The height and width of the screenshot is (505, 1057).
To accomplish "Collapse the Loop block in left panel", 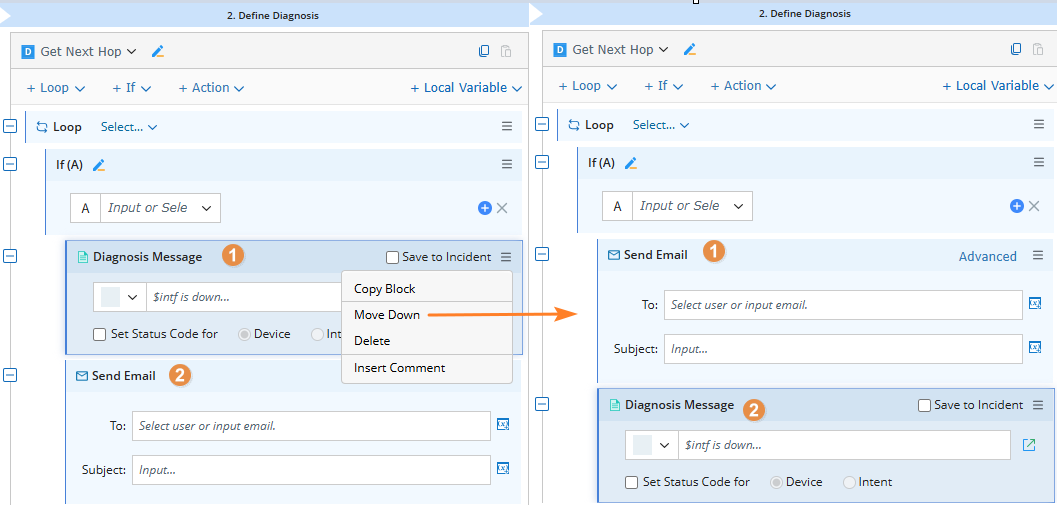I will coord(10,126).
